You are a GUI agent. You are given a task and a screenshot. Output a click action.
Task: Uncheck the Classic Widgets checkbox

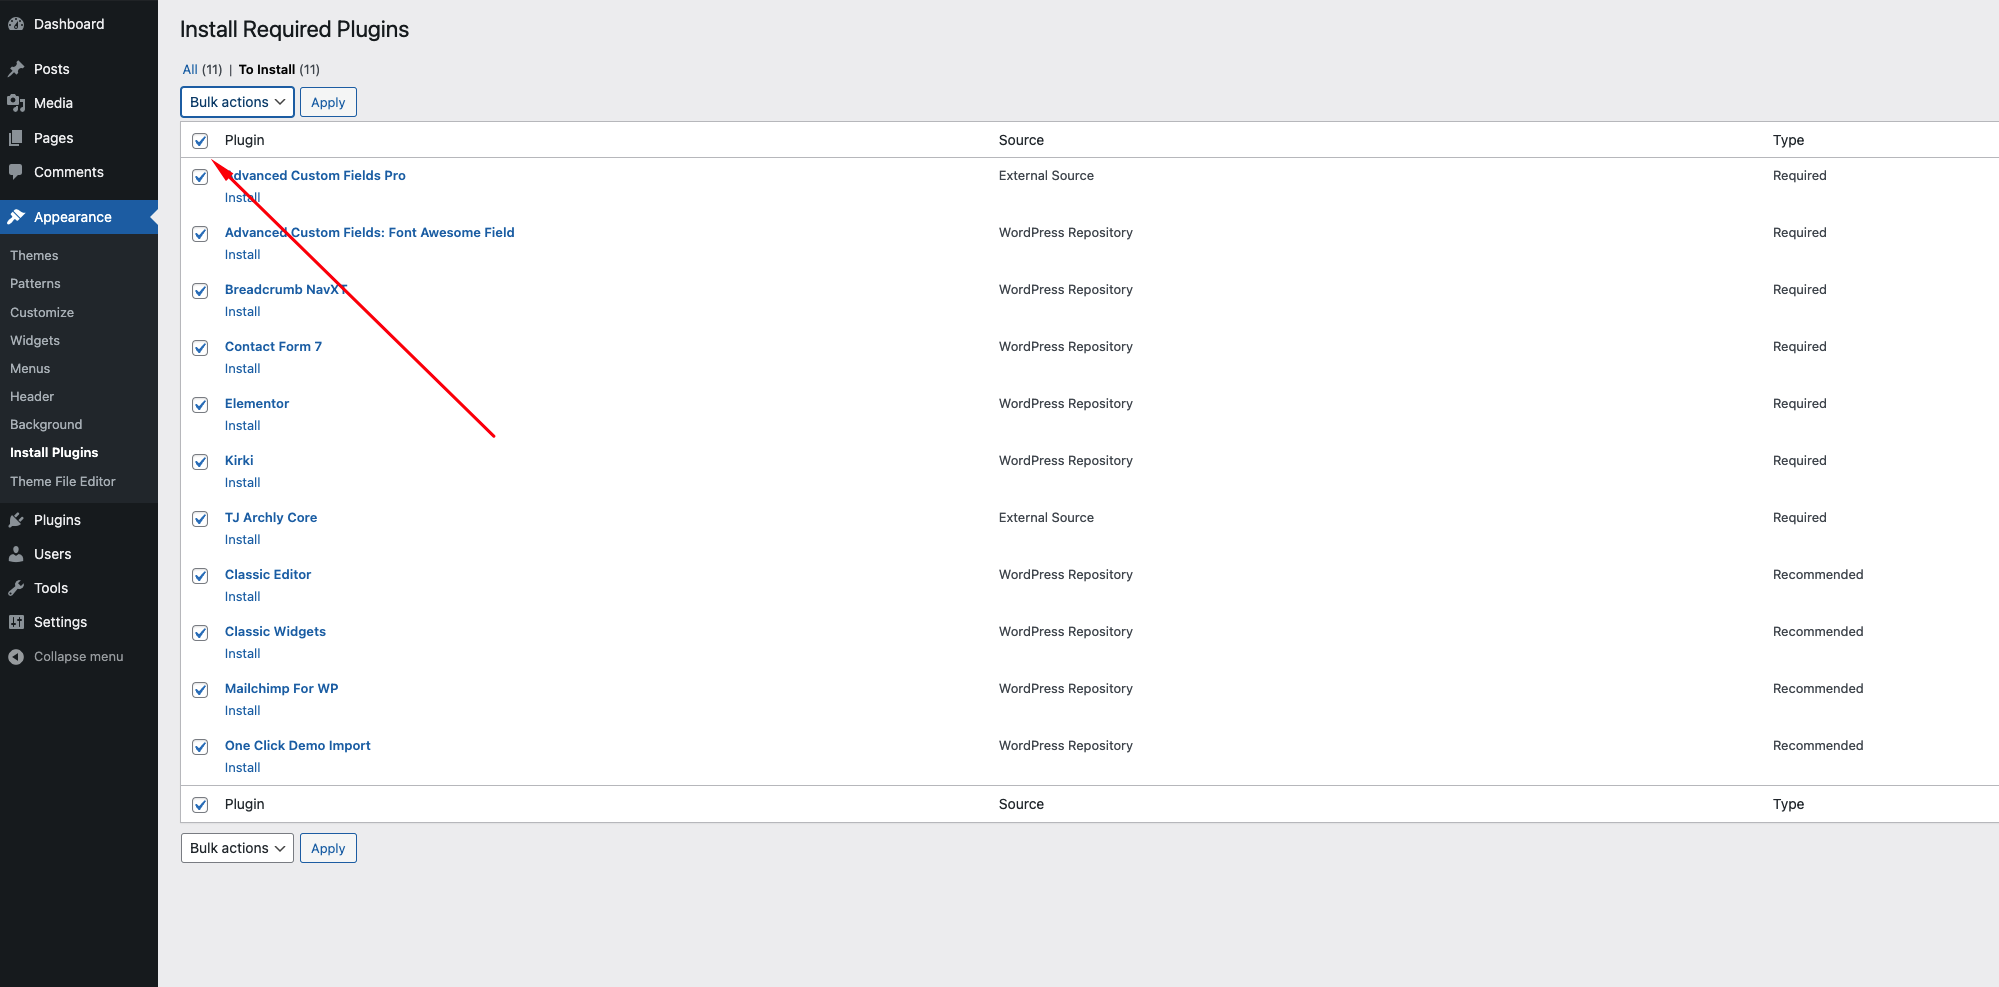200,633
